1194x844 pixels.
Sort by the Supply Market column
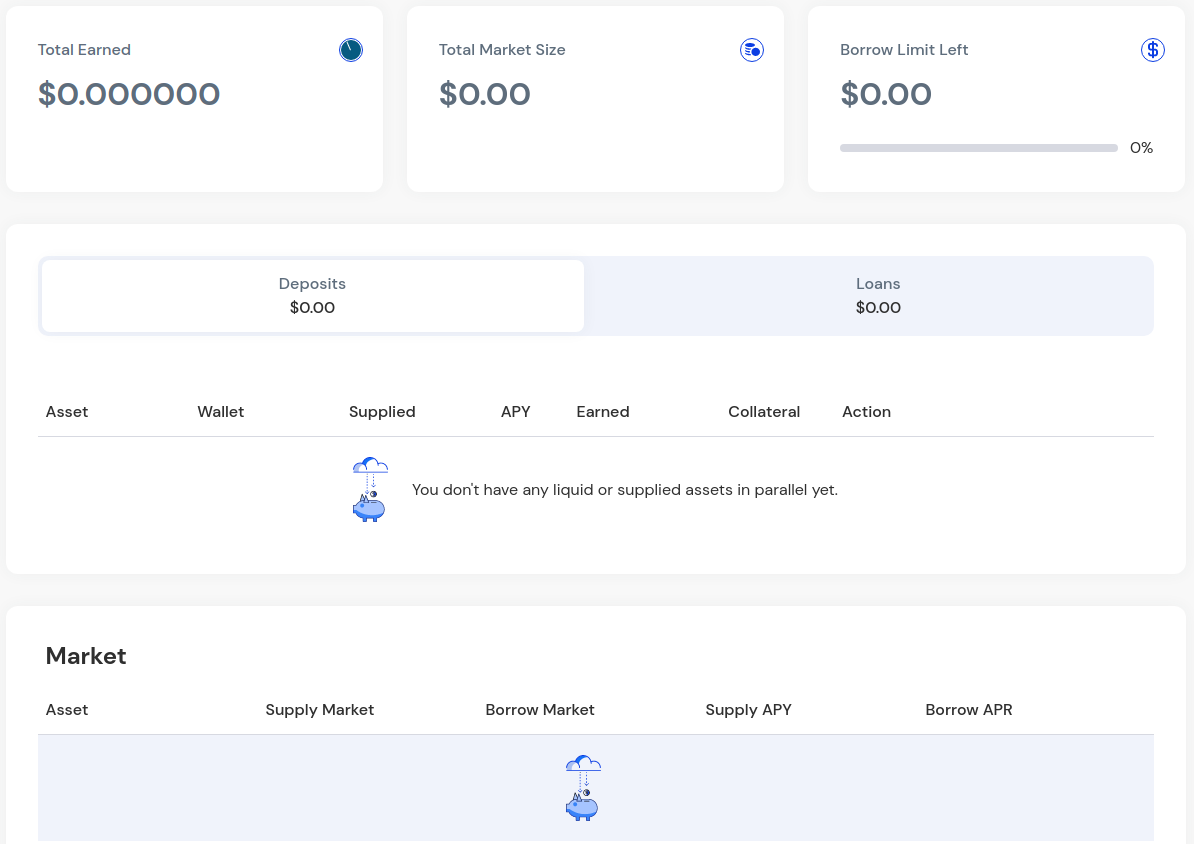click(x=320, y=710)
